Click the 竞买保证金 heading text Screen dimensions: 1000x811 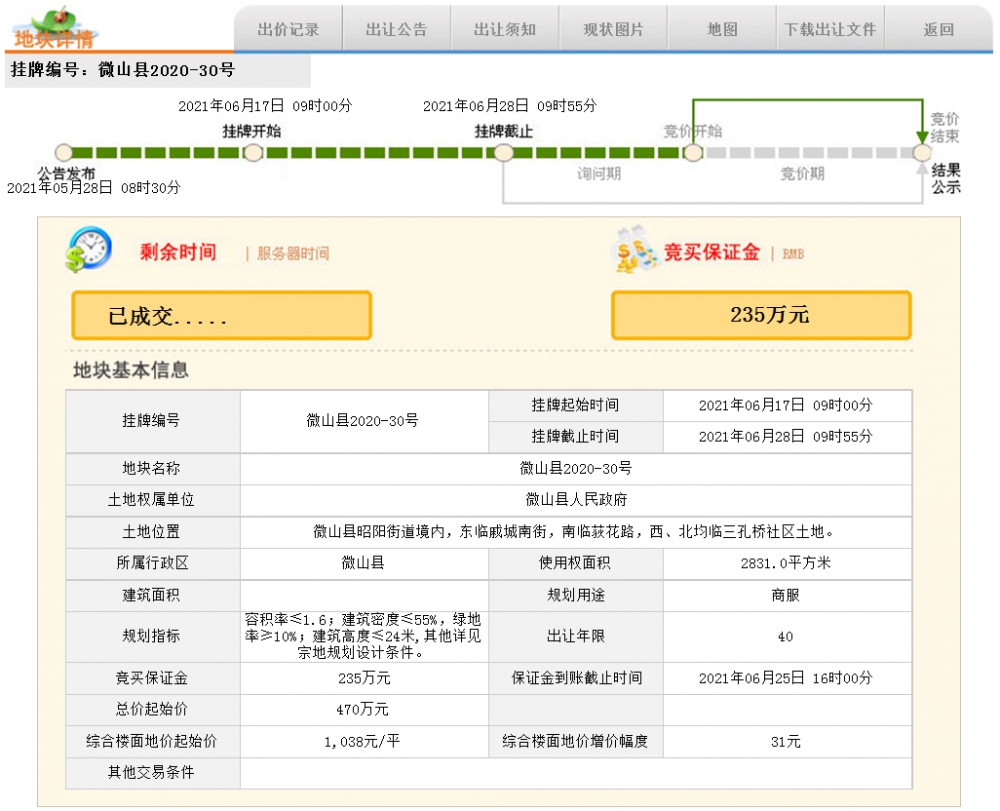[712, 252]
